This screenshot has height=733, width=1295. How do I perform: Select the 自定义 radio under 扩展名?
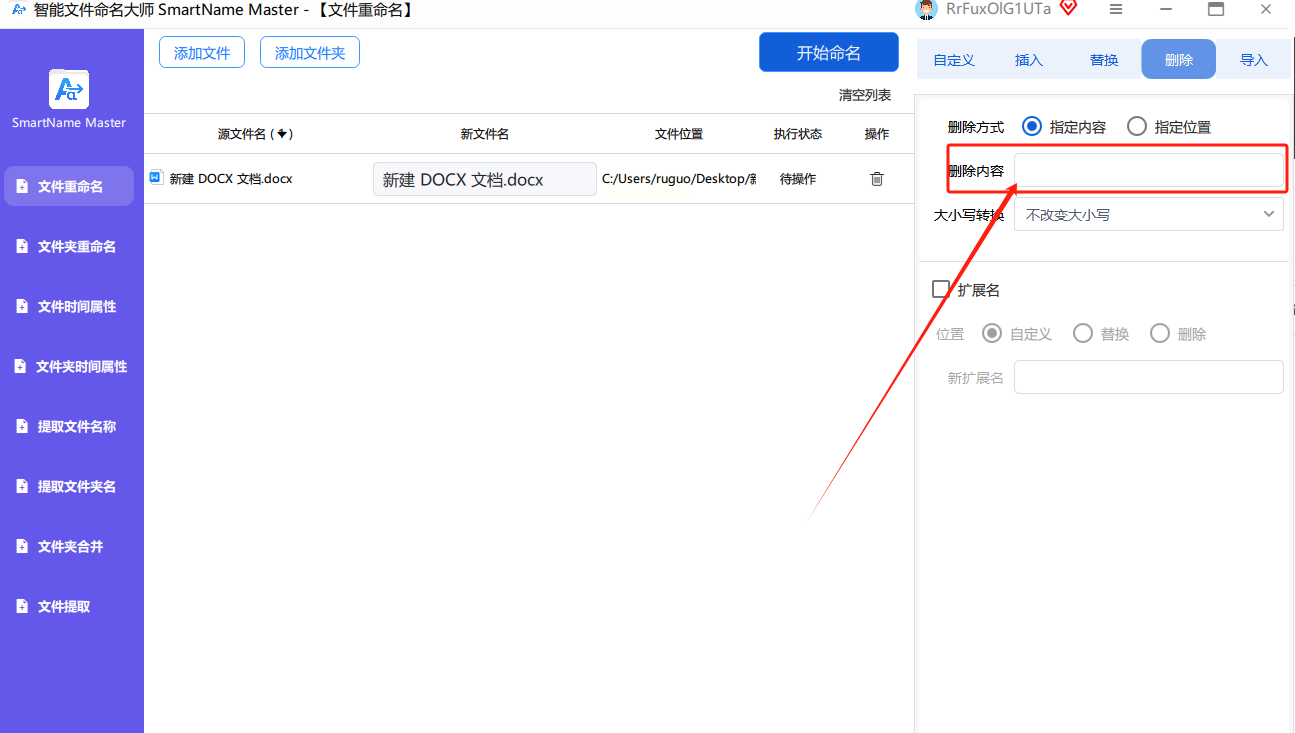(993, 333)
